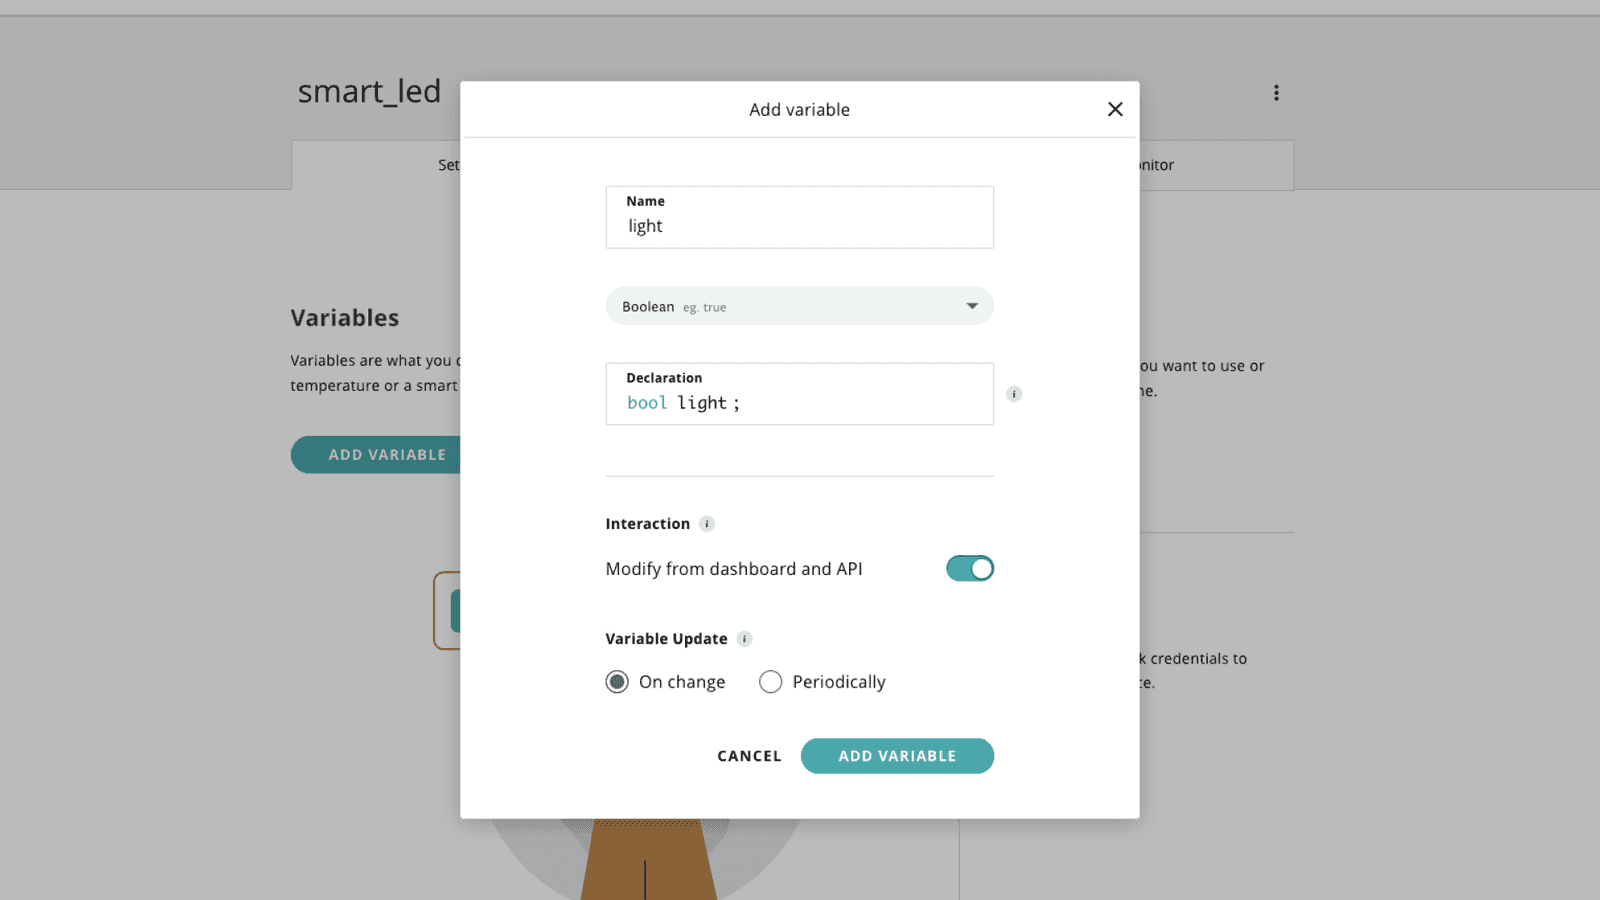Click the Variables section heading
Image resolution: width=1600 pixels, height=900 pixels.
(344, 317)
